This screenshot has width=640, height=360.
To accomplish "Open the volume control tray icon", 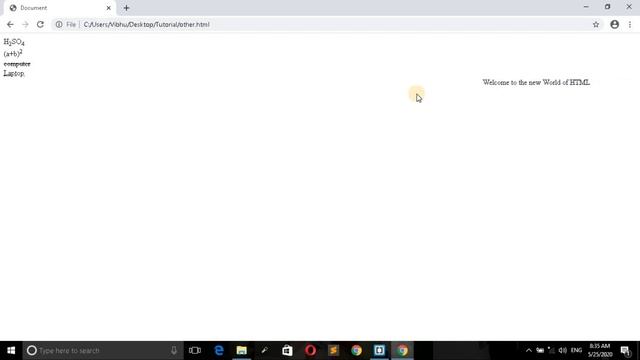I will (562, 350).
